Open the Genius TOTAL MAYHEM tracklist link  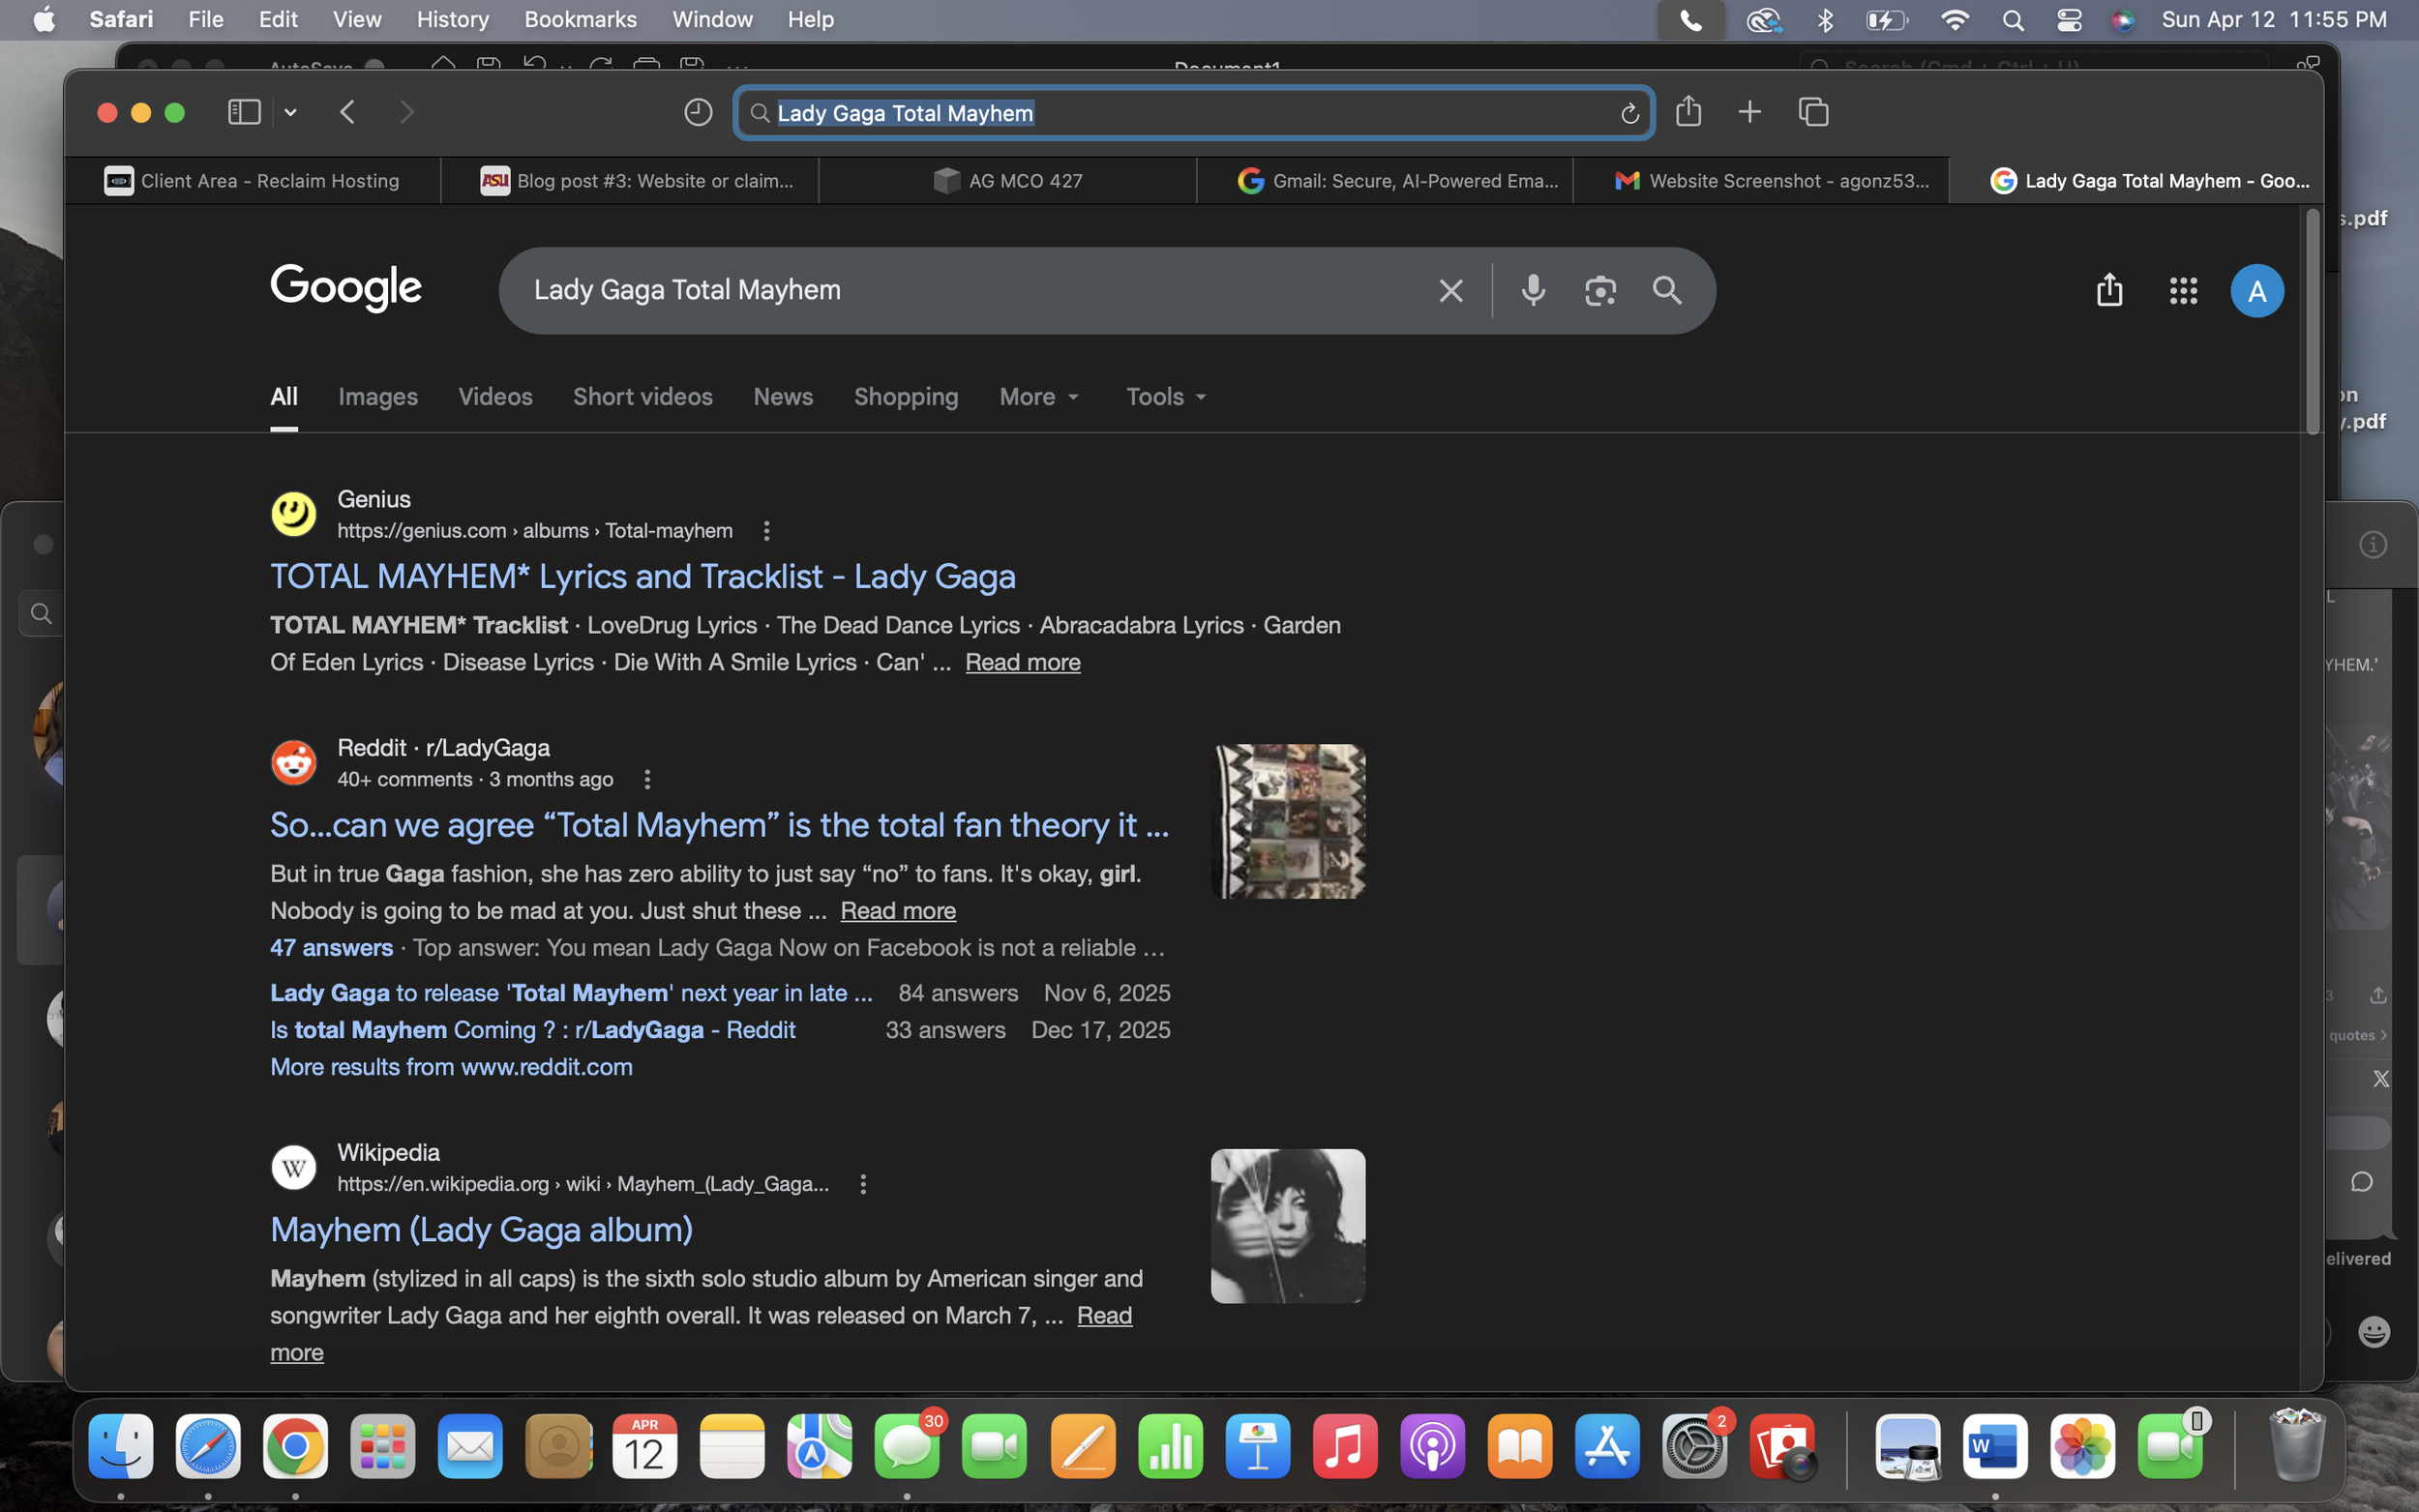[642, 577]
